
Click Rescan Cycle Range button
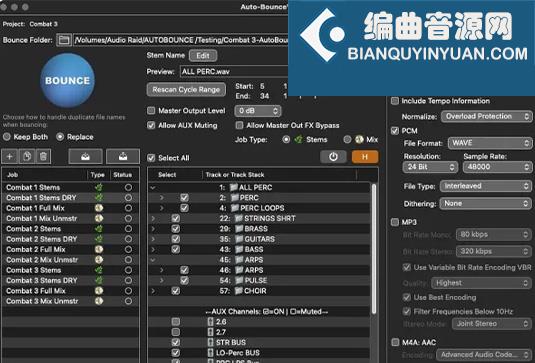point(186,89)
